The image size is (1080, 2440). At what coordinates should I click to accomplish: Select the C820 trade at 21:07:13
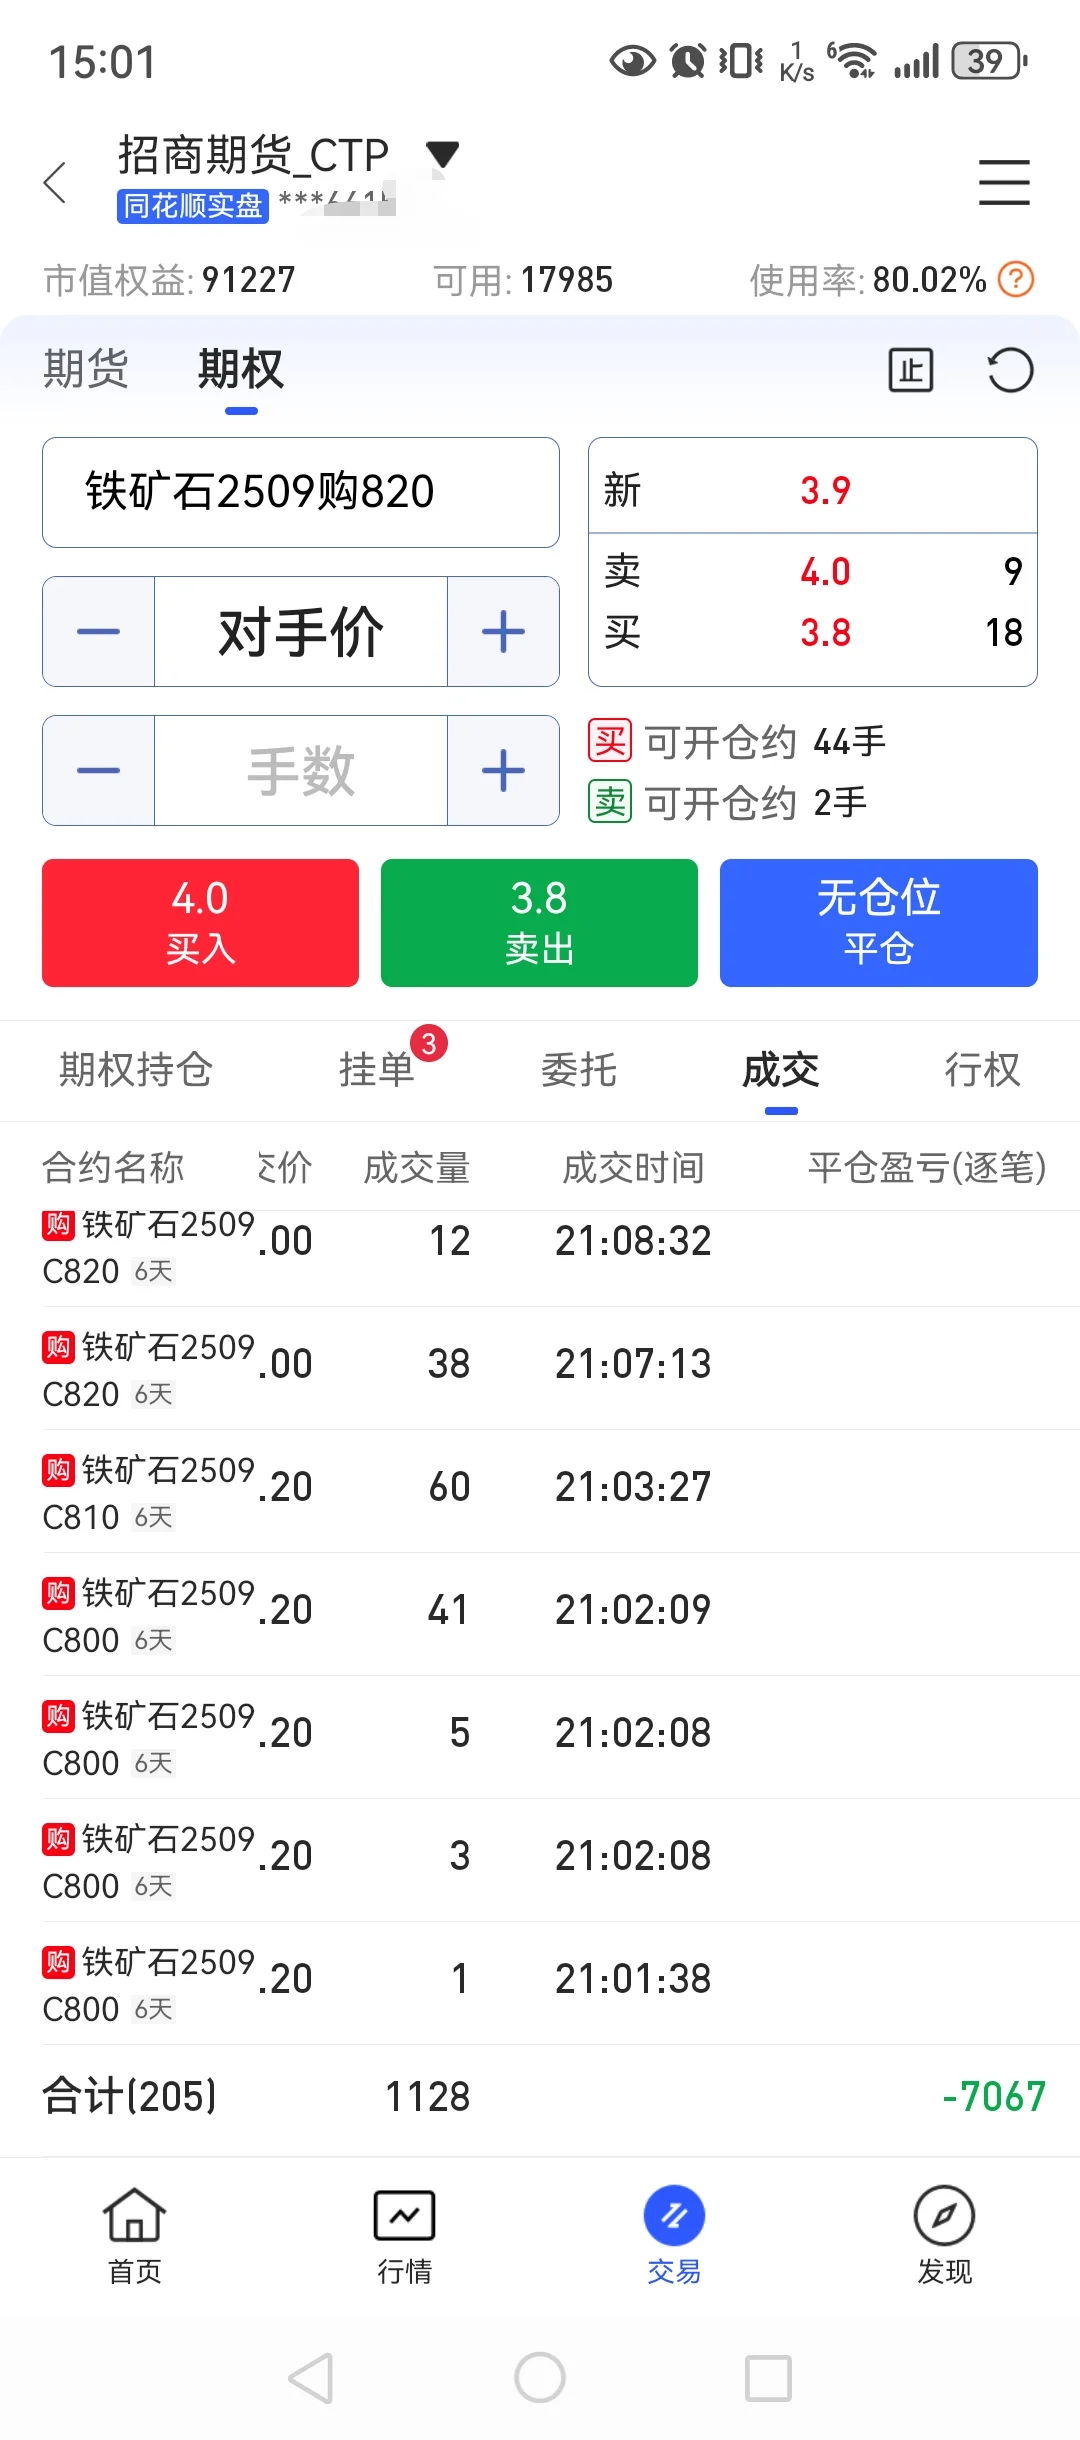pyautogui.click(x=540, y=1369)
